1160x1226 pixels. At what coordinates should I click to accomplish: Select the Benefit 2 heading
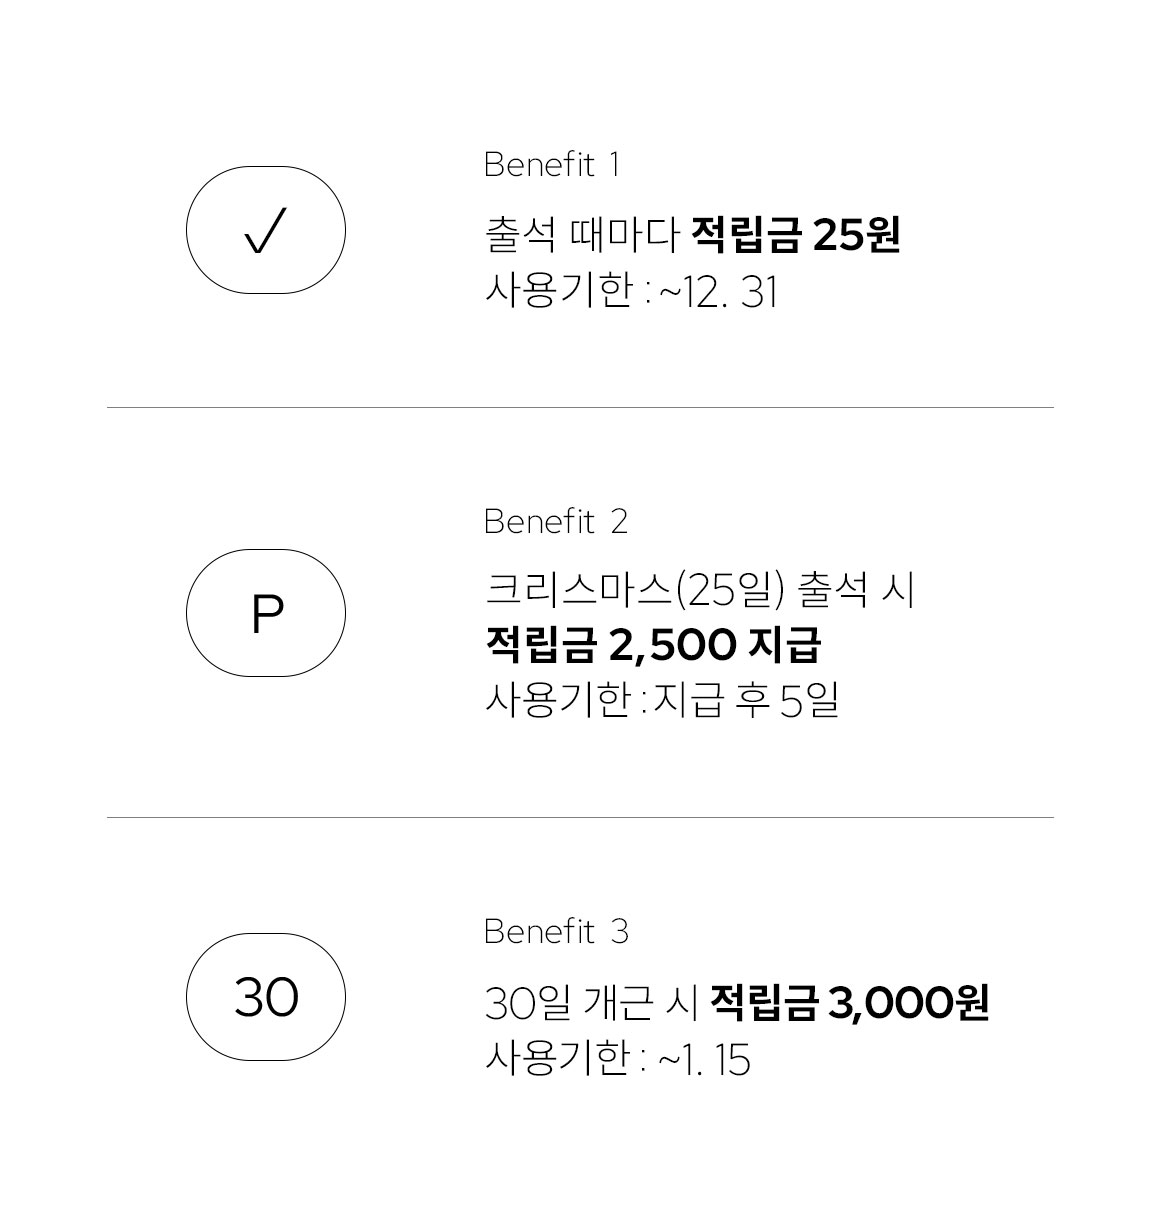tap(556, 521)
